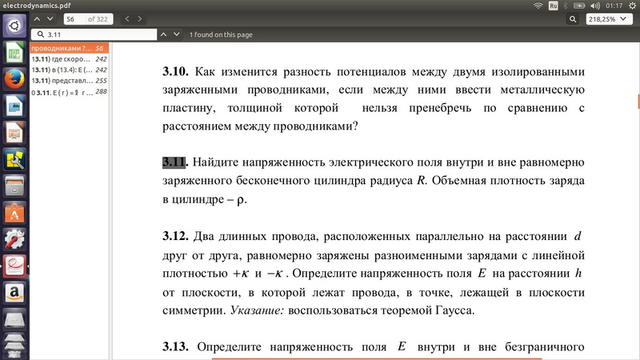Screen dimensions: 640x360
Task: Click the page number field showing 56
Action: point(88,19)
